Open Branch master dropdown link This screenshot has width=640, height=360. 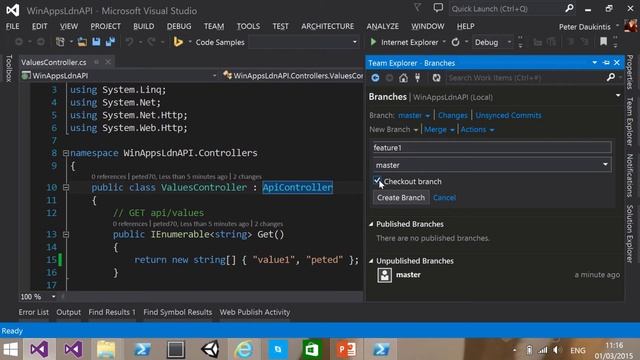[414, 116]
